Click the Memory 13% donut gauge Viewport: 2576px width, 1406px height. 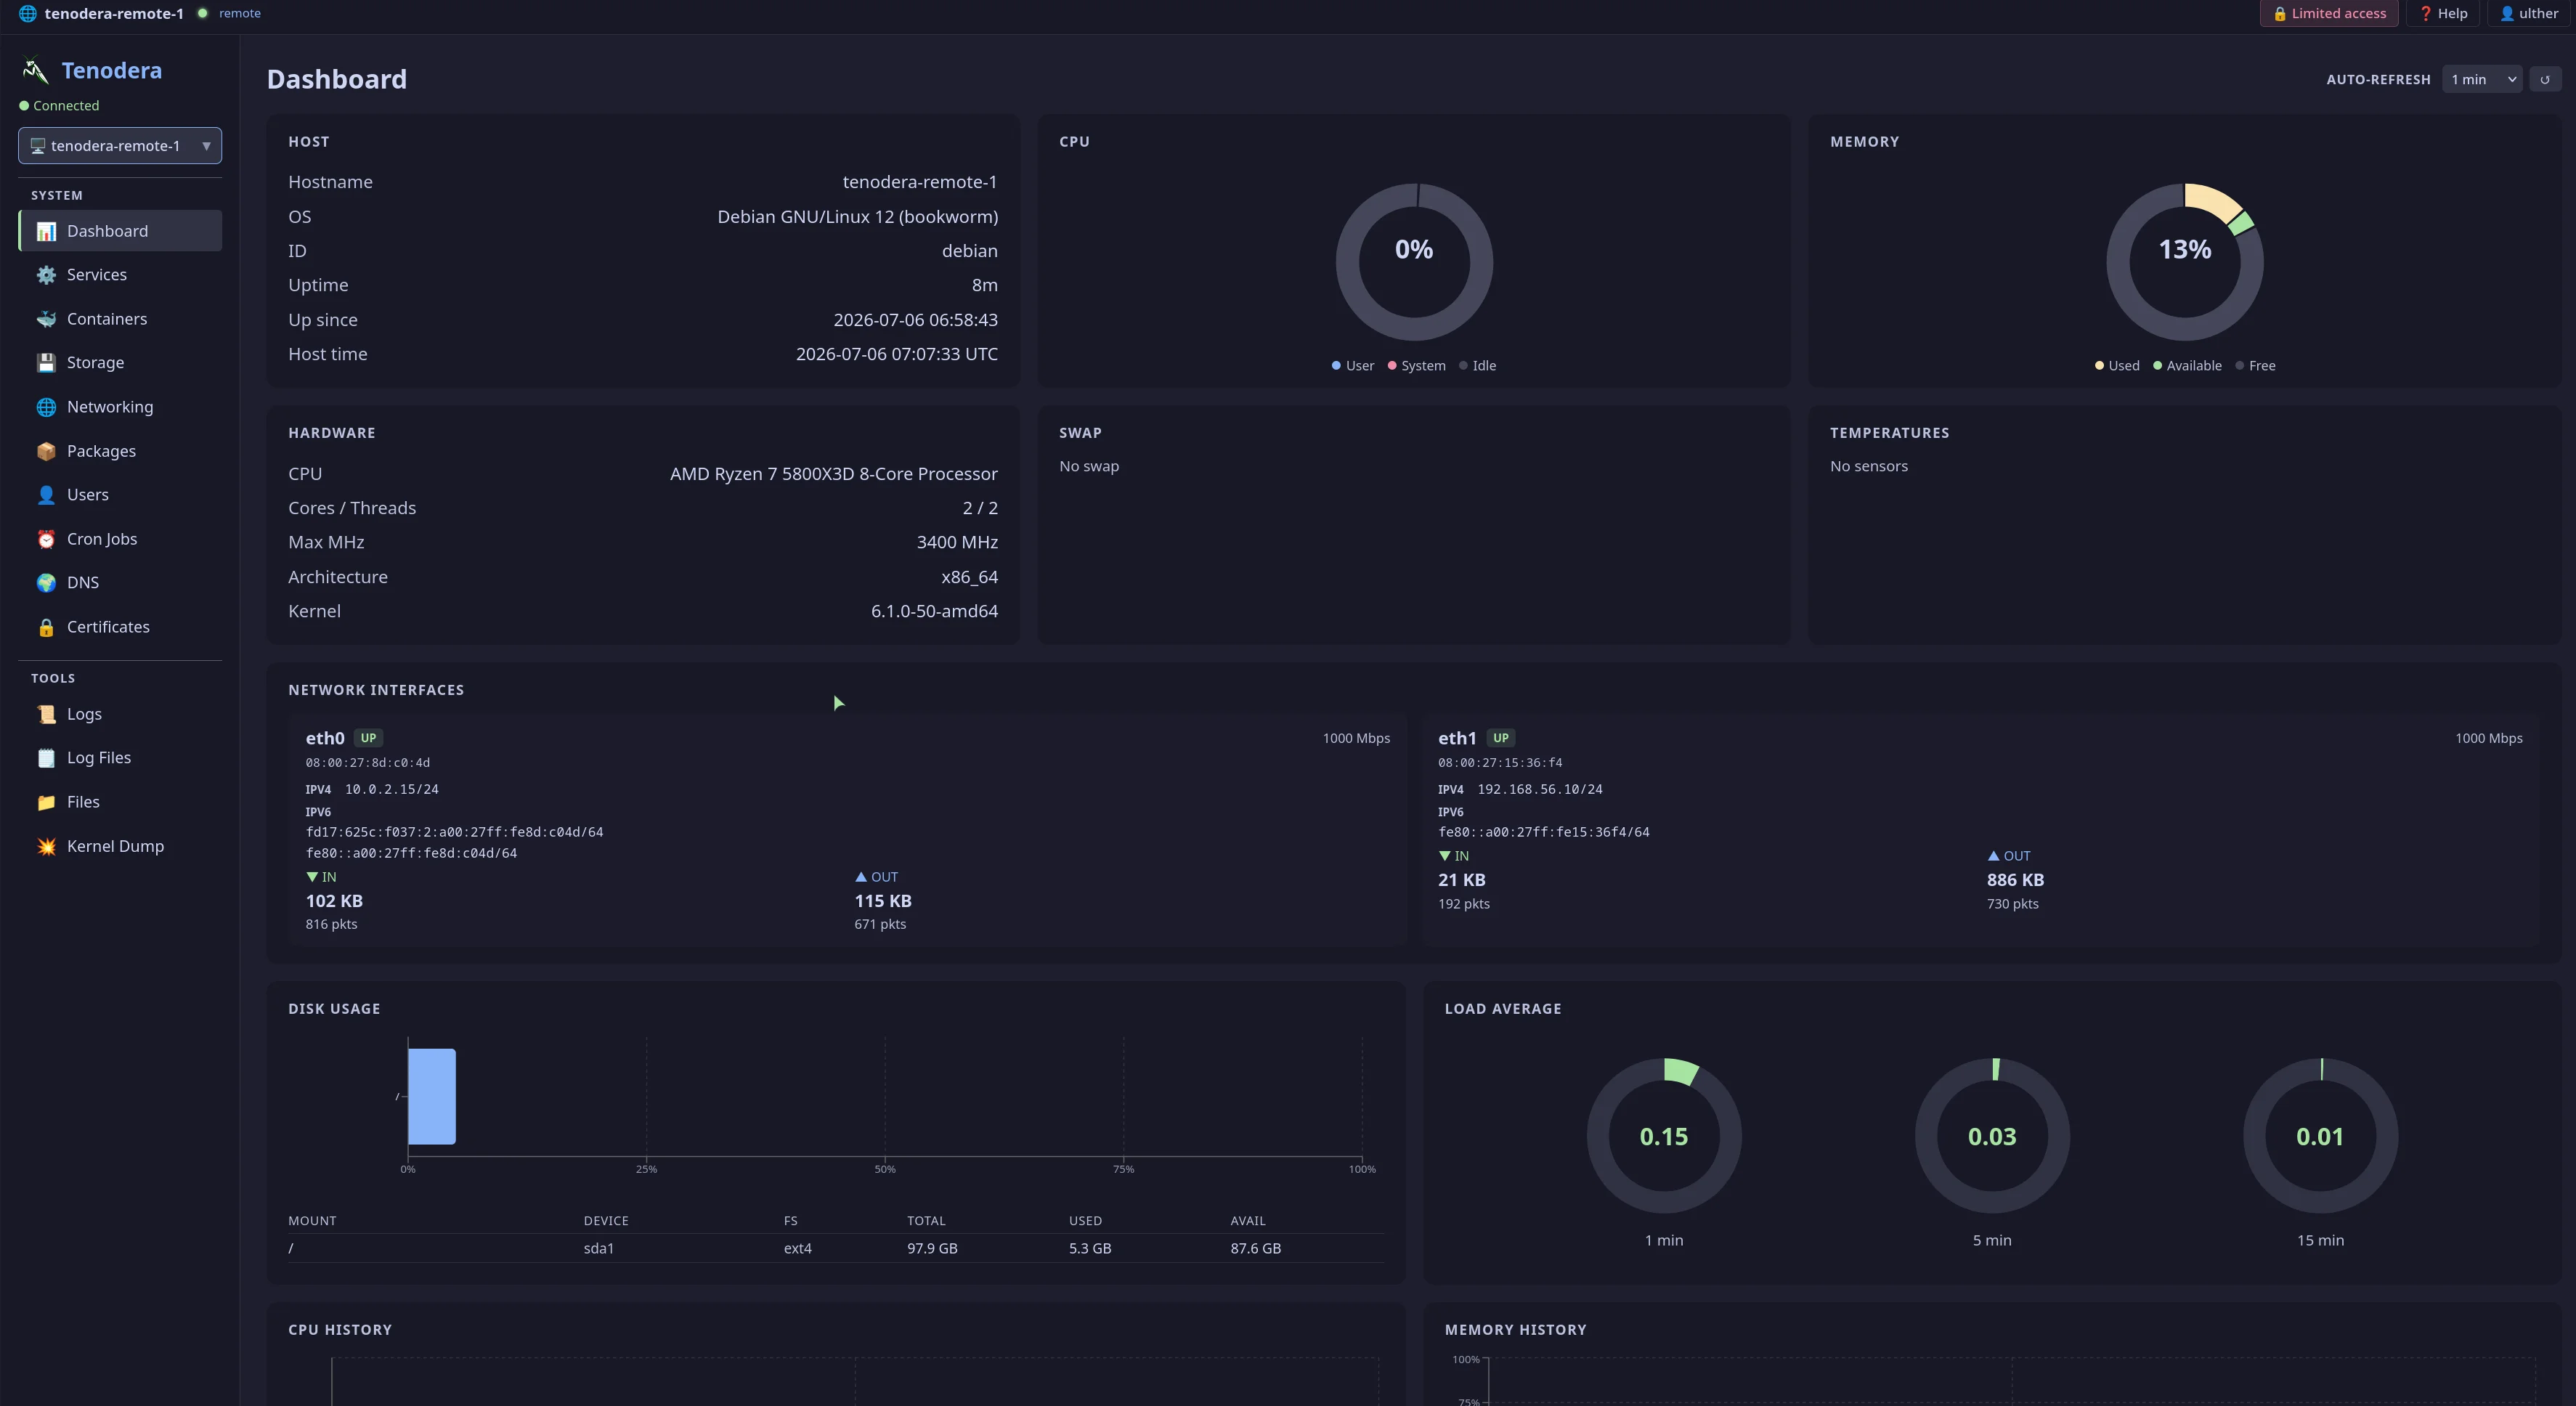click(2185, 262)
